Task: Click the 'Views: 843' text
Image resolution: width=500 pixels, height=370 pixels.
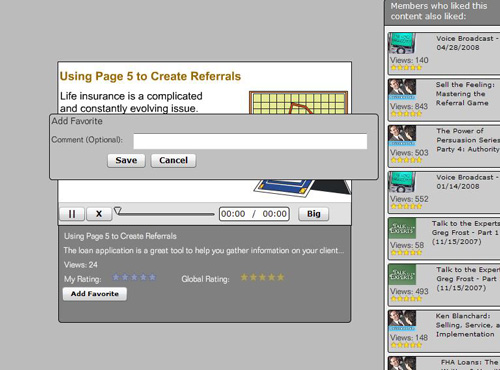Action: tap(409, 106)
